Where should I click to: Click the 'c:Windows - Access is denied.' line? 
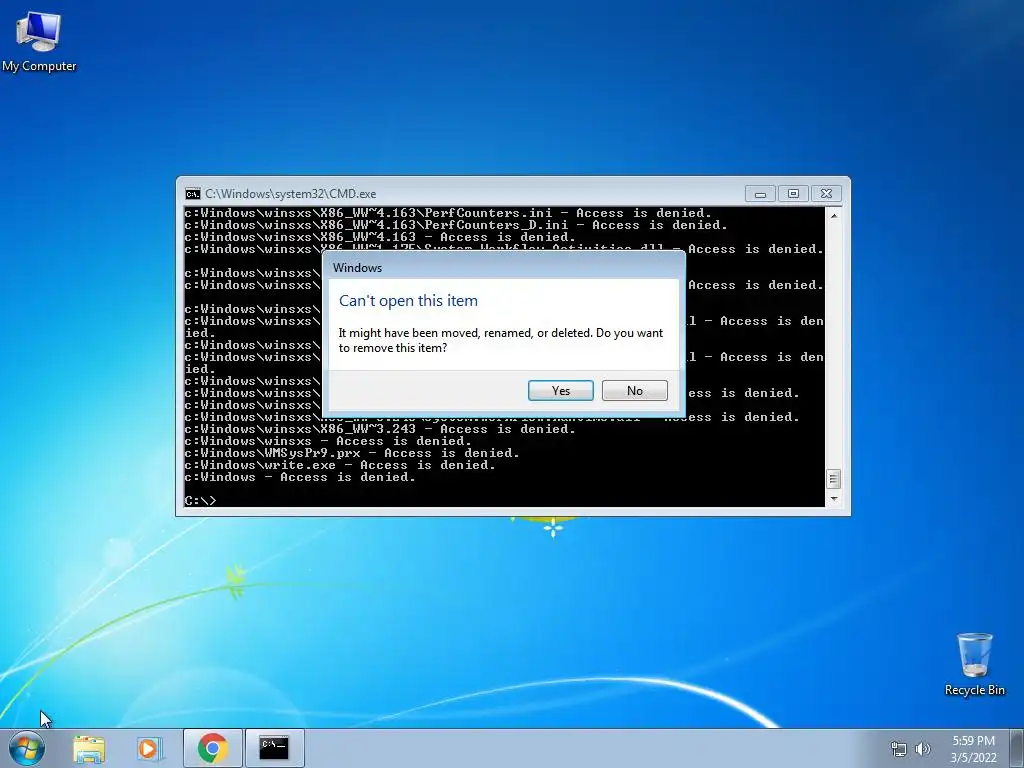click(x=300, y=477)
